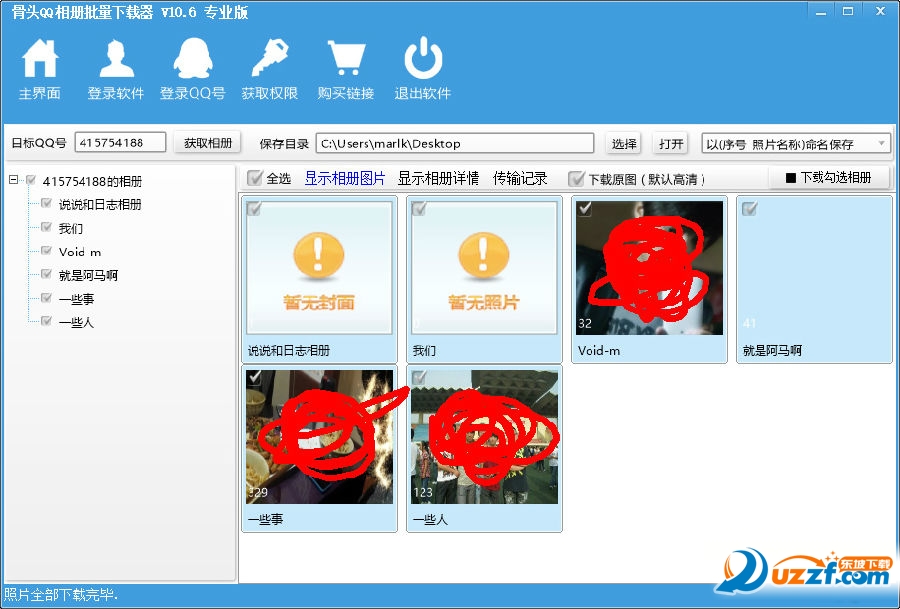Go to the 主界面 home icon
Viewport: 900px width, 609px height.
click(x=40, y=60)
